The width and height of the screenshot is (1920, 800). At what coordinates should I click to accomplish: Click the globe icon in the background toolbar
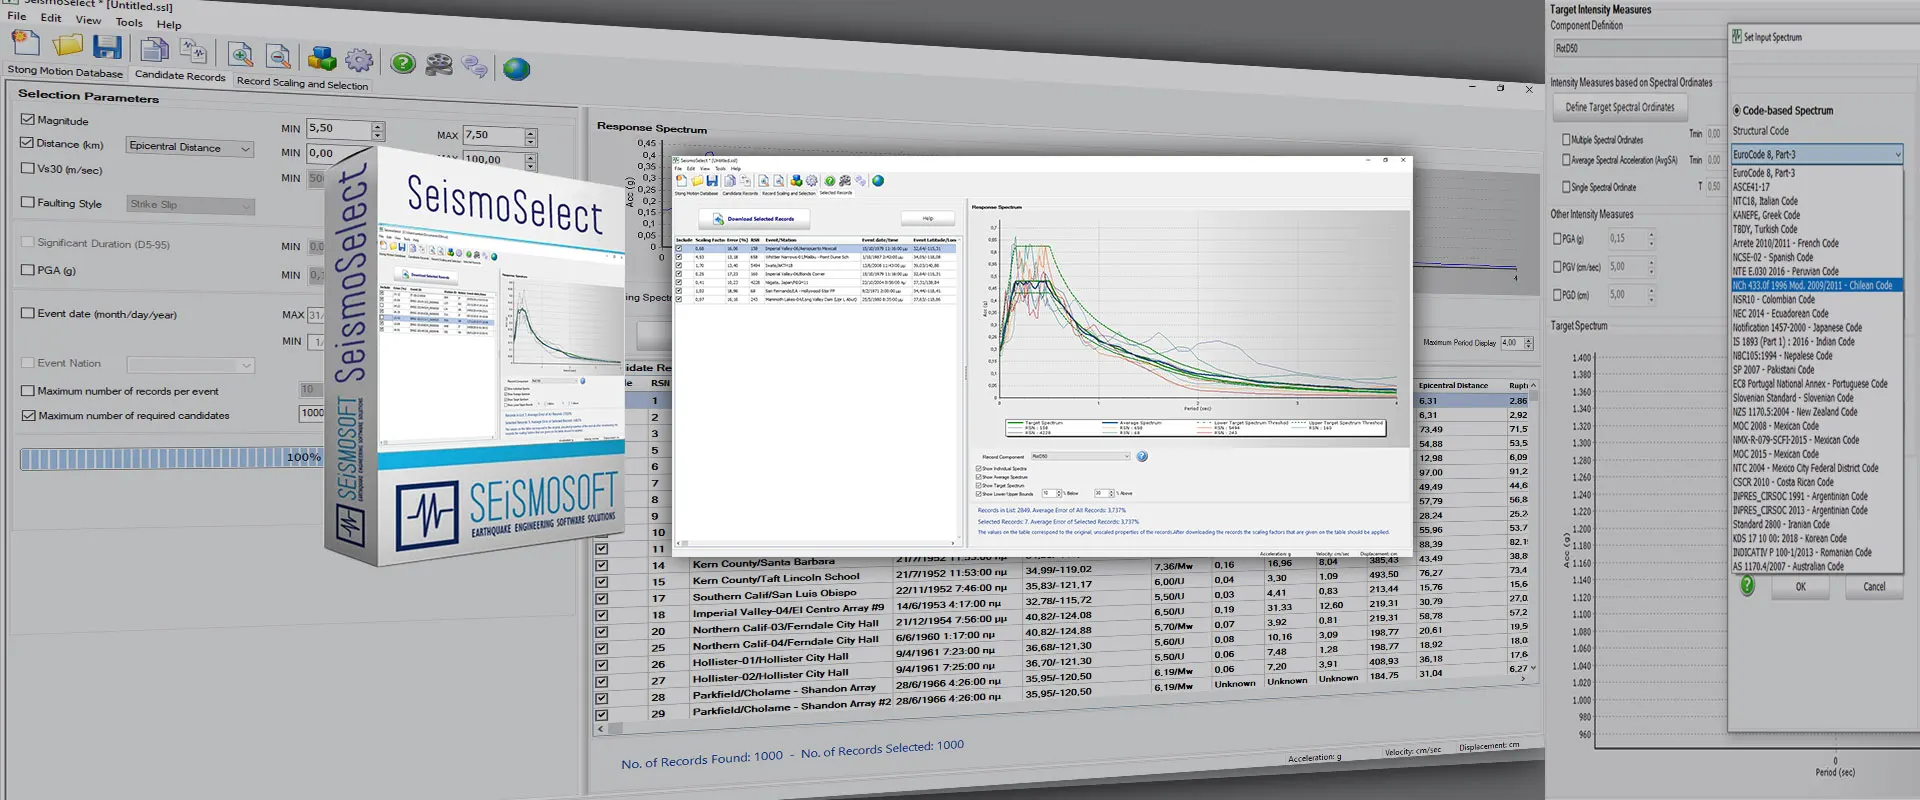coord(516,69)
